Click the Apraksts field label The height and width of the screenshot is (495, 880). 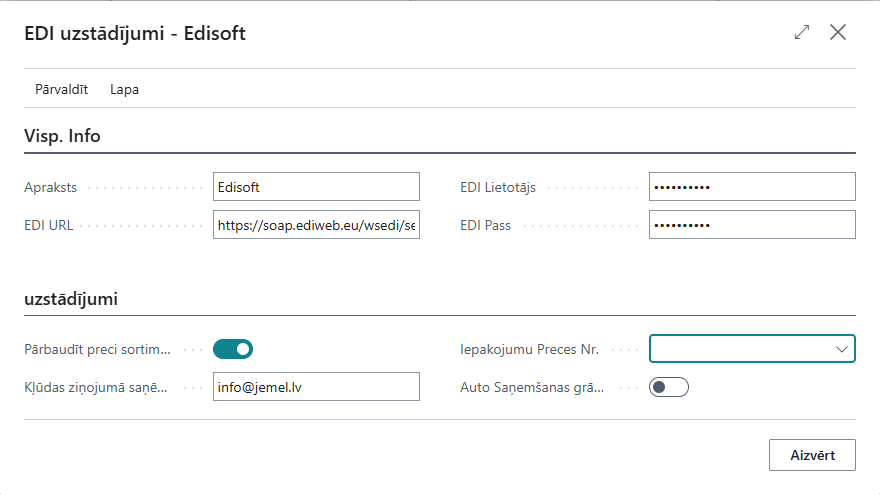(51, 187)
